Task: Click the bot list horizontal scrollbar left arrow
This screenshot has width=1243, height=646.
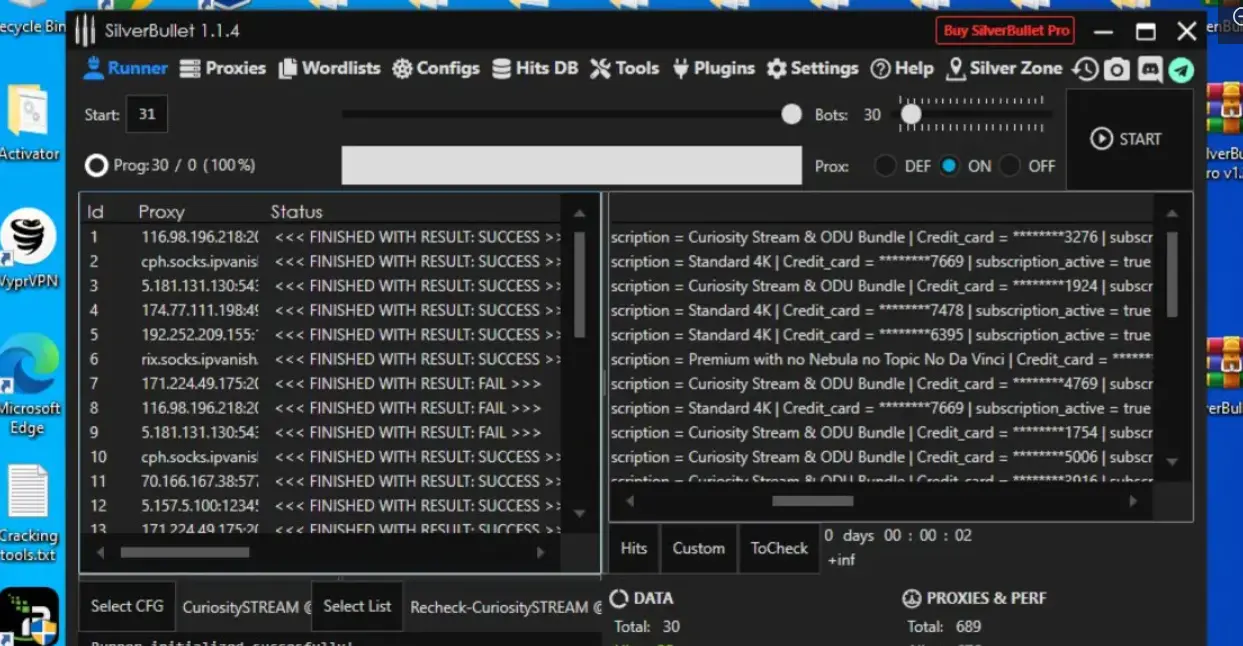Action: tap(100, 552)
